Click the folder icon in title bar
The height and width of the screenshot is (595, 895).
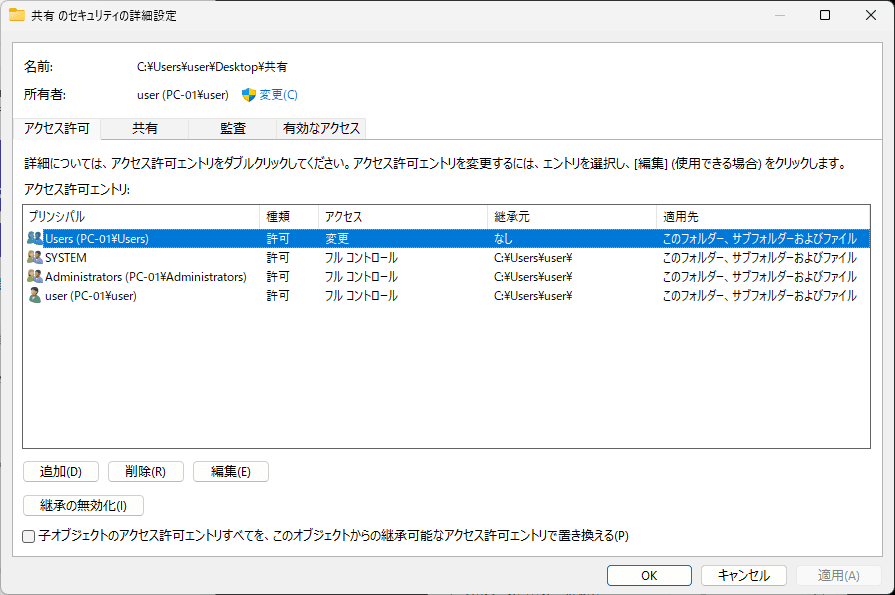point(17,15)
